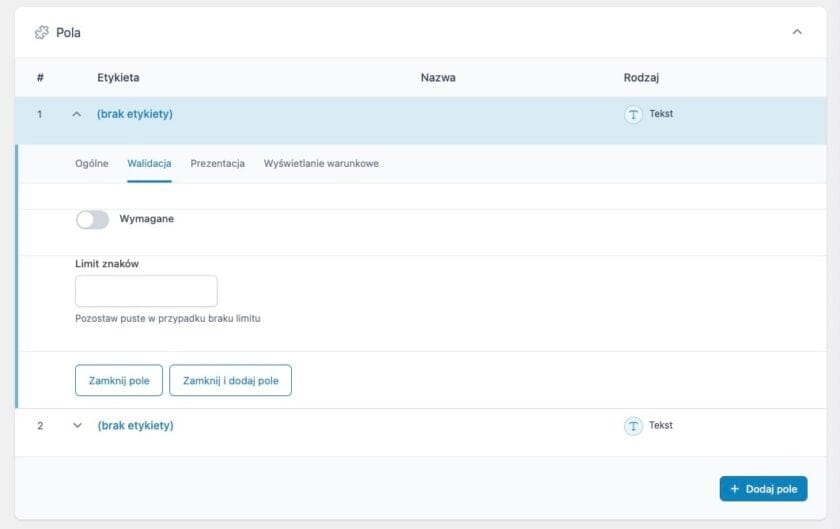This screenshot has width=840, height=529.
Task: Click Zamknij i dodaj pole button
Action: pyautogui.click(x=230, y=380)
